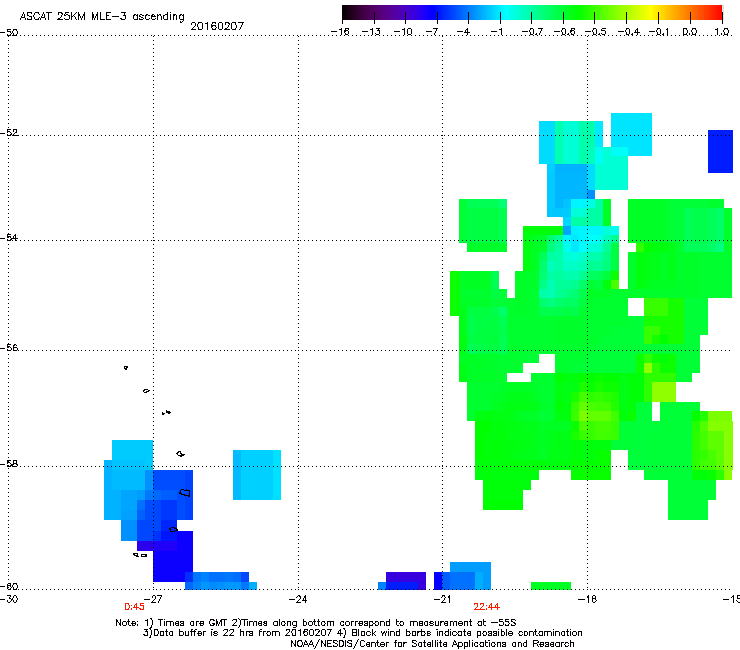Click the color bar tick label '1.0'
Viewport: 740px width, 650px height.
(722, 32)
